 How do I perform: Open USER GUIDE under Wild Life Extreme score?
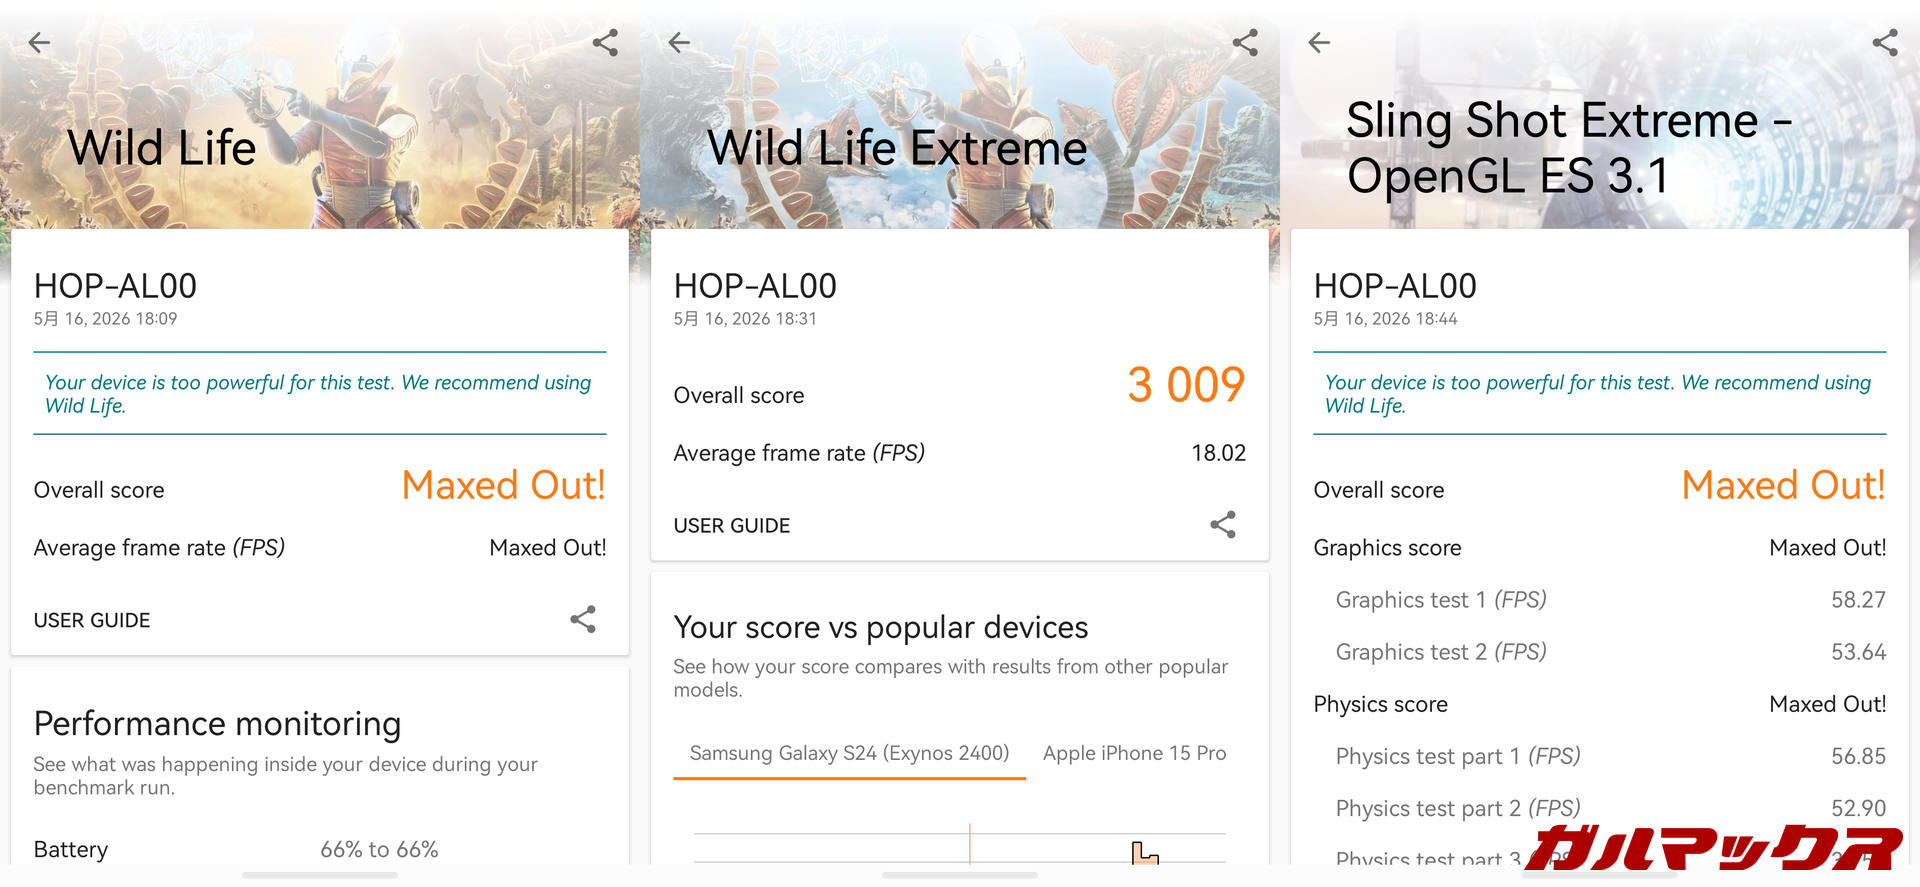[732, 526]
